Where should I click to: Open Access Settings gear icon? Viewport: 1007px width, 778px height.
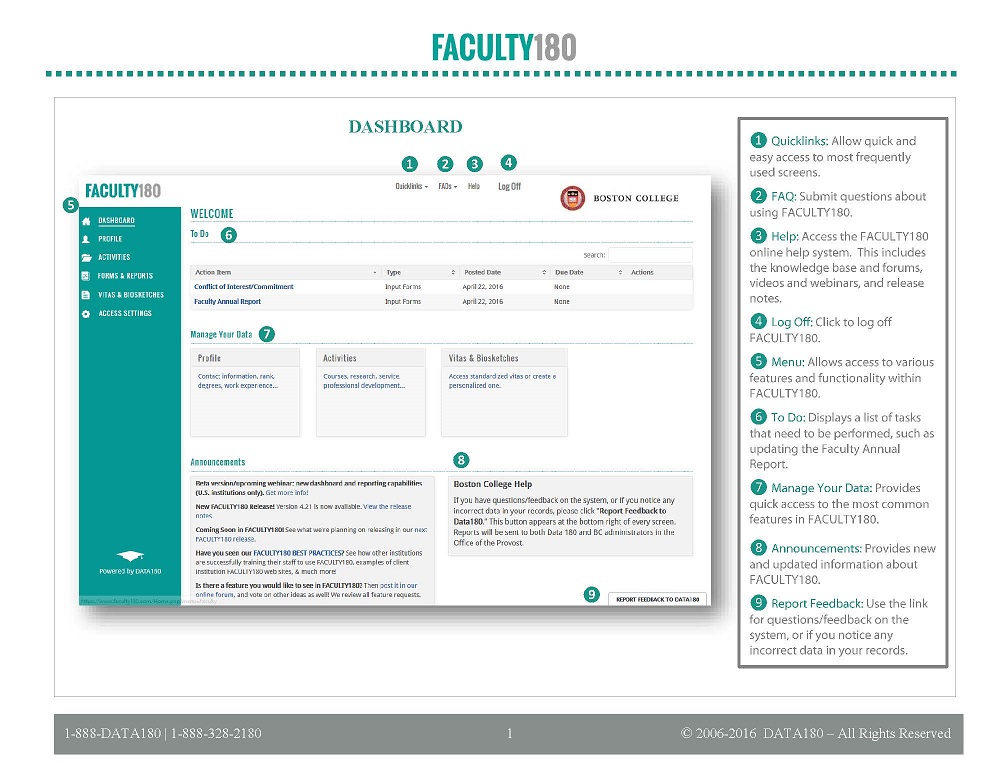86,314
